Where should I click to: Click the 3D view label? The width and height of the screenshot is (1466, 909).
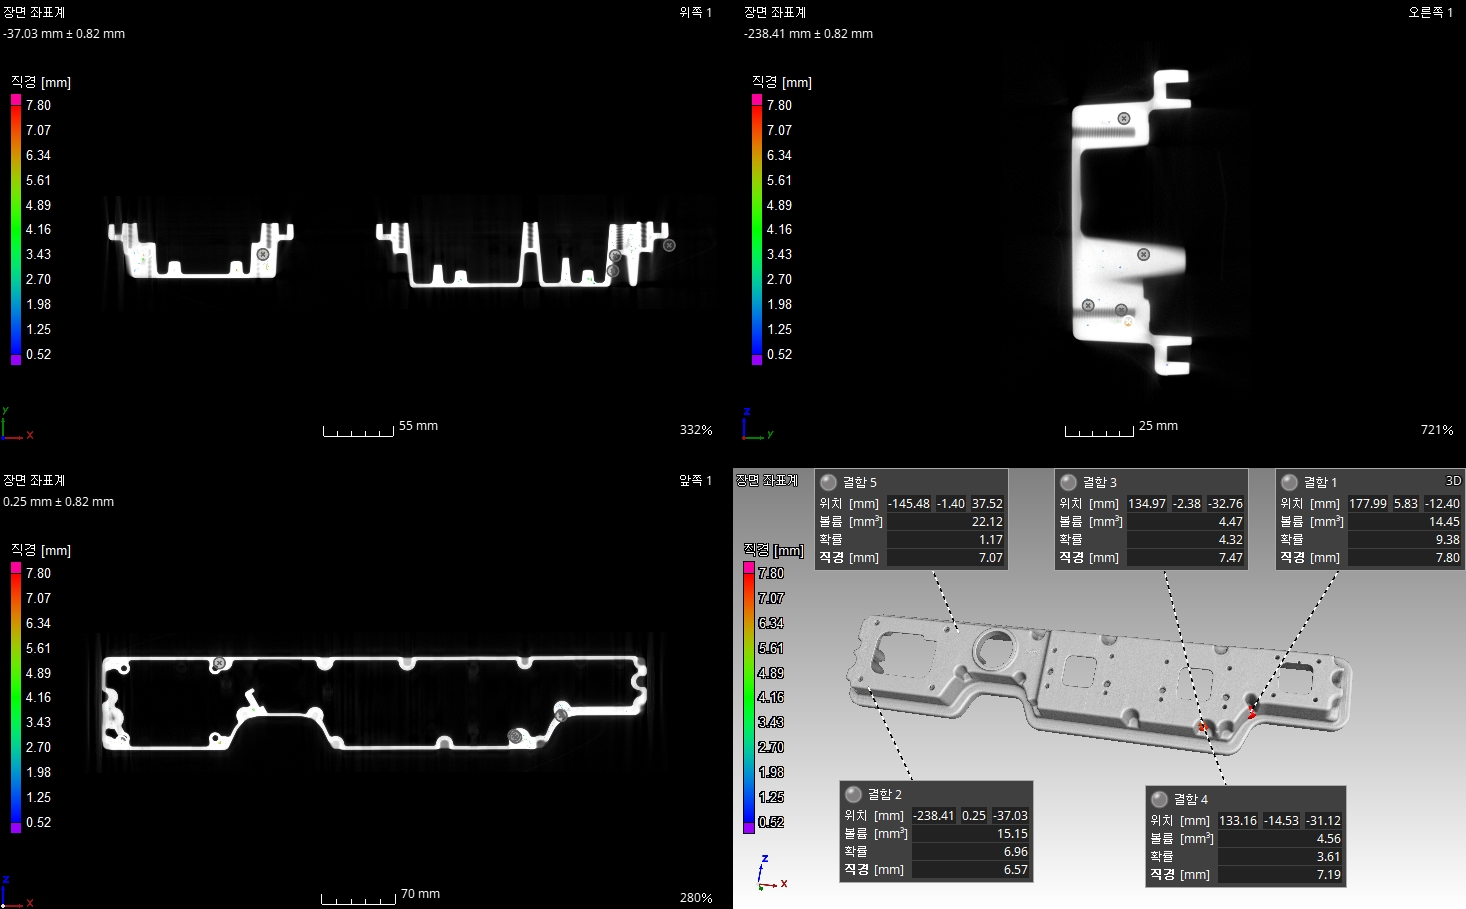click(x=1453, y=481)
